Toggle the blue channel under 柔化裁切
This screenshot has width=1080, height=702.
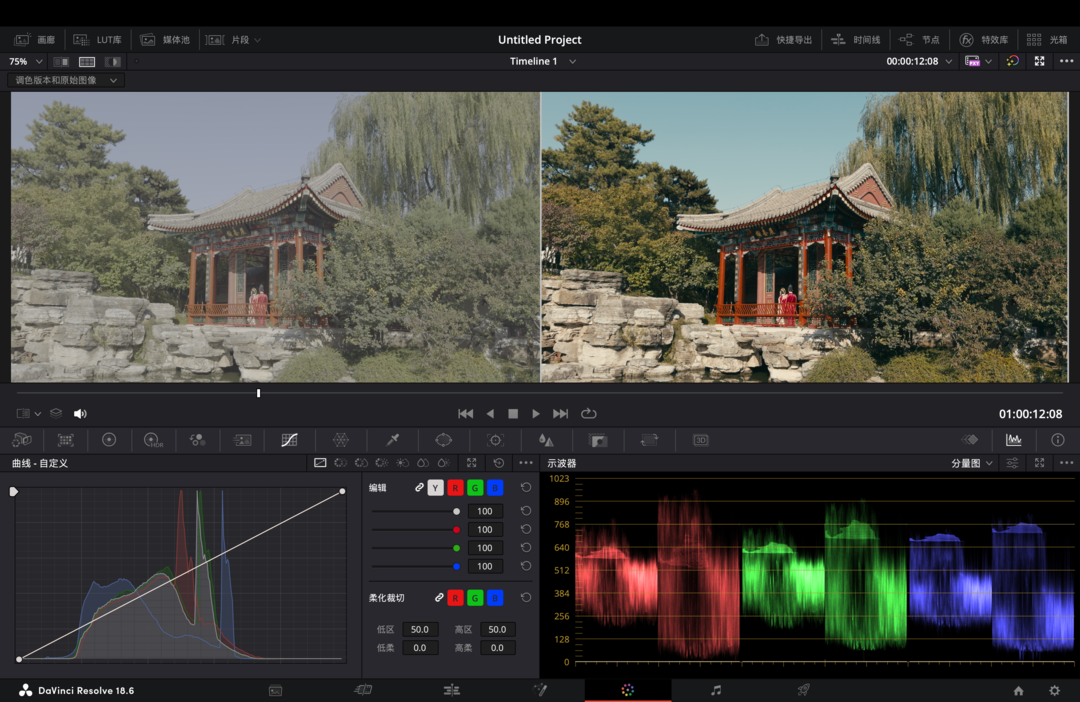494,598
